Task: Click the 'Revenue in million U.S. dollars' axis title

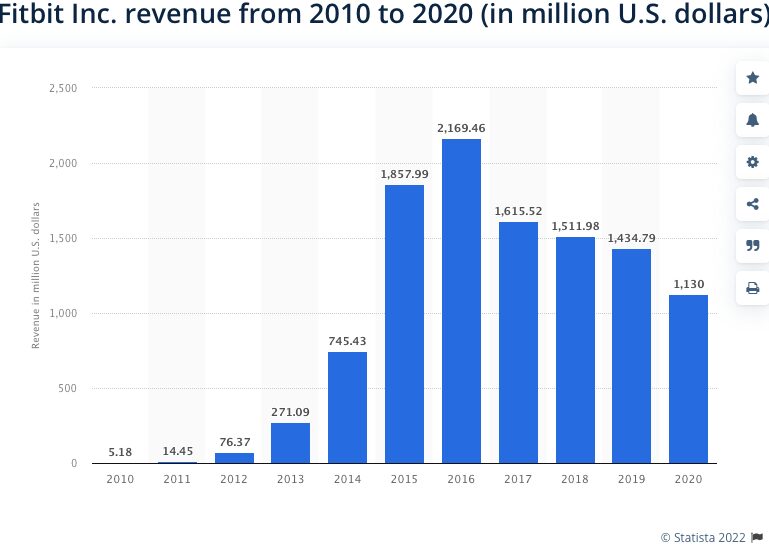Action: [35, 276]
